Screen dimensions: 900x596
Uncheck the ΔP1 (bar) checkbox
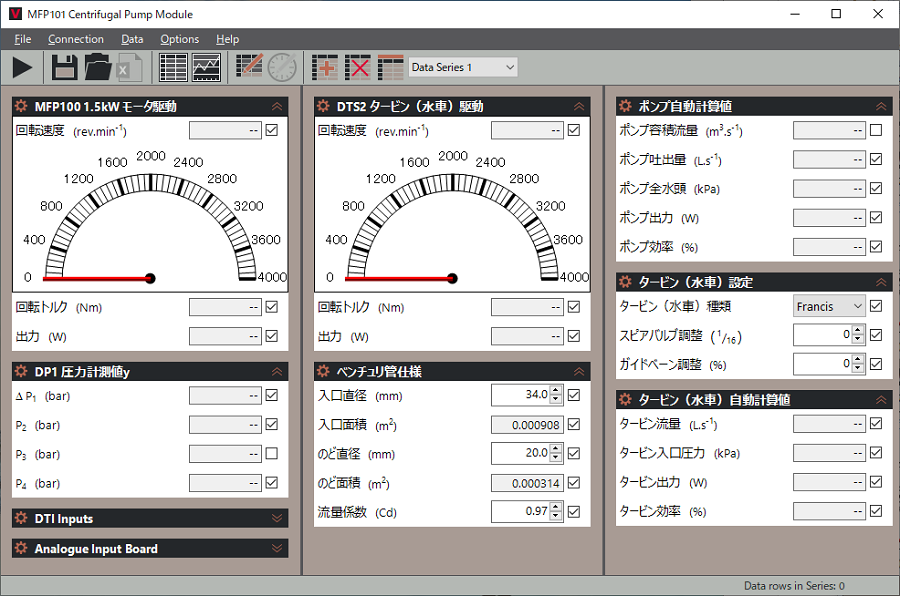(271, 395)
